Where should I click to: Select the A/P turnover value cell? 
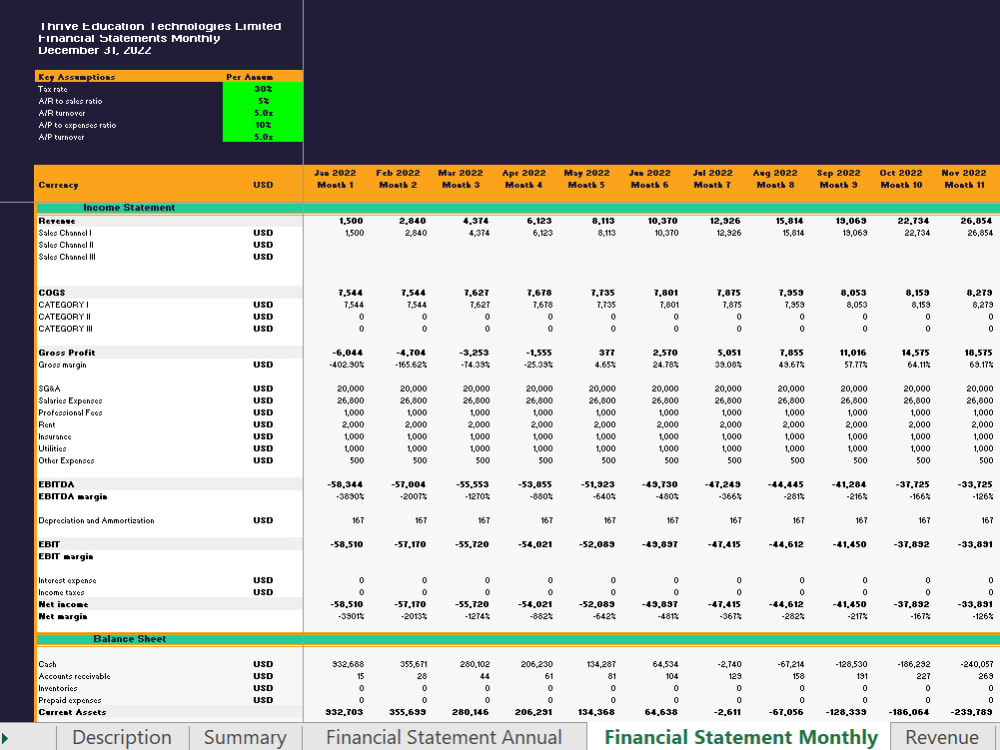[x=263, y=137]
